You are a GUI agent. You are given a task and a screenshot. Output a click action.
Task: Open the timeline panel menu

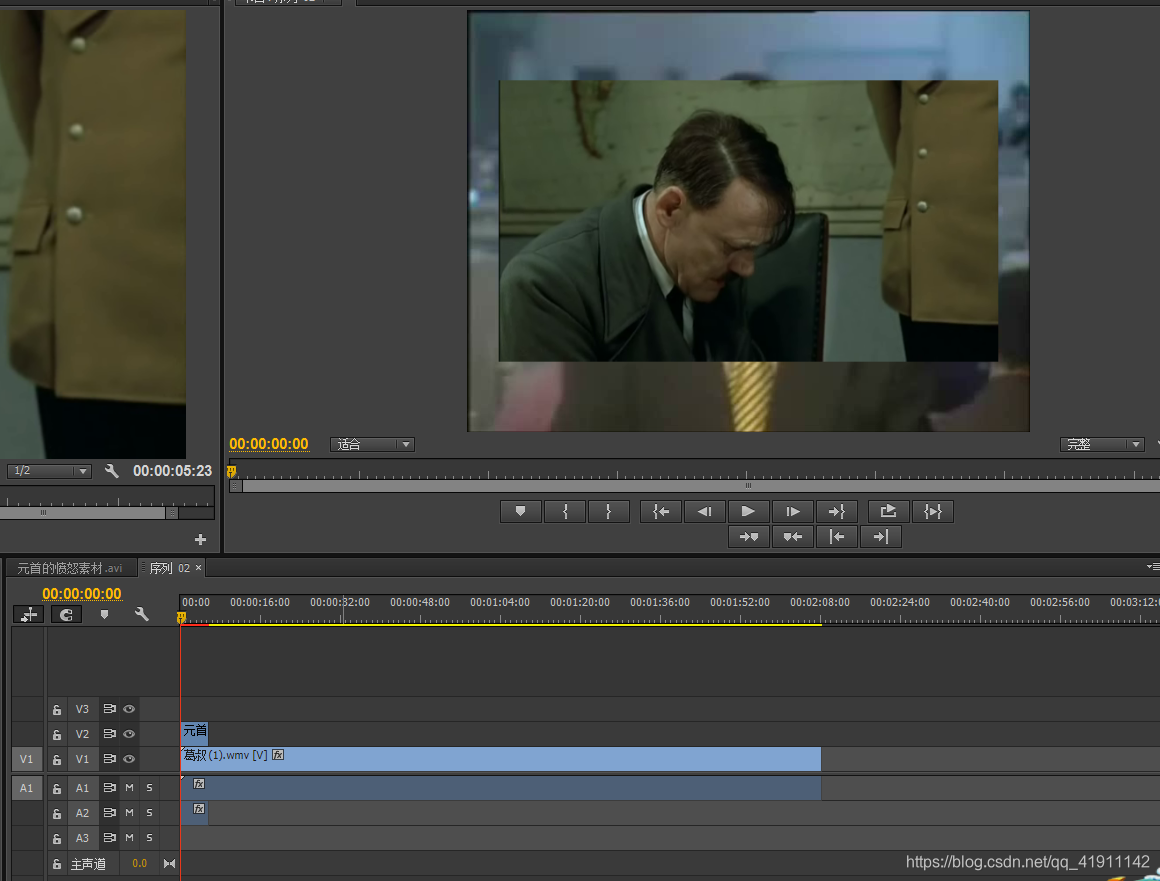[x=1153, y=567]
